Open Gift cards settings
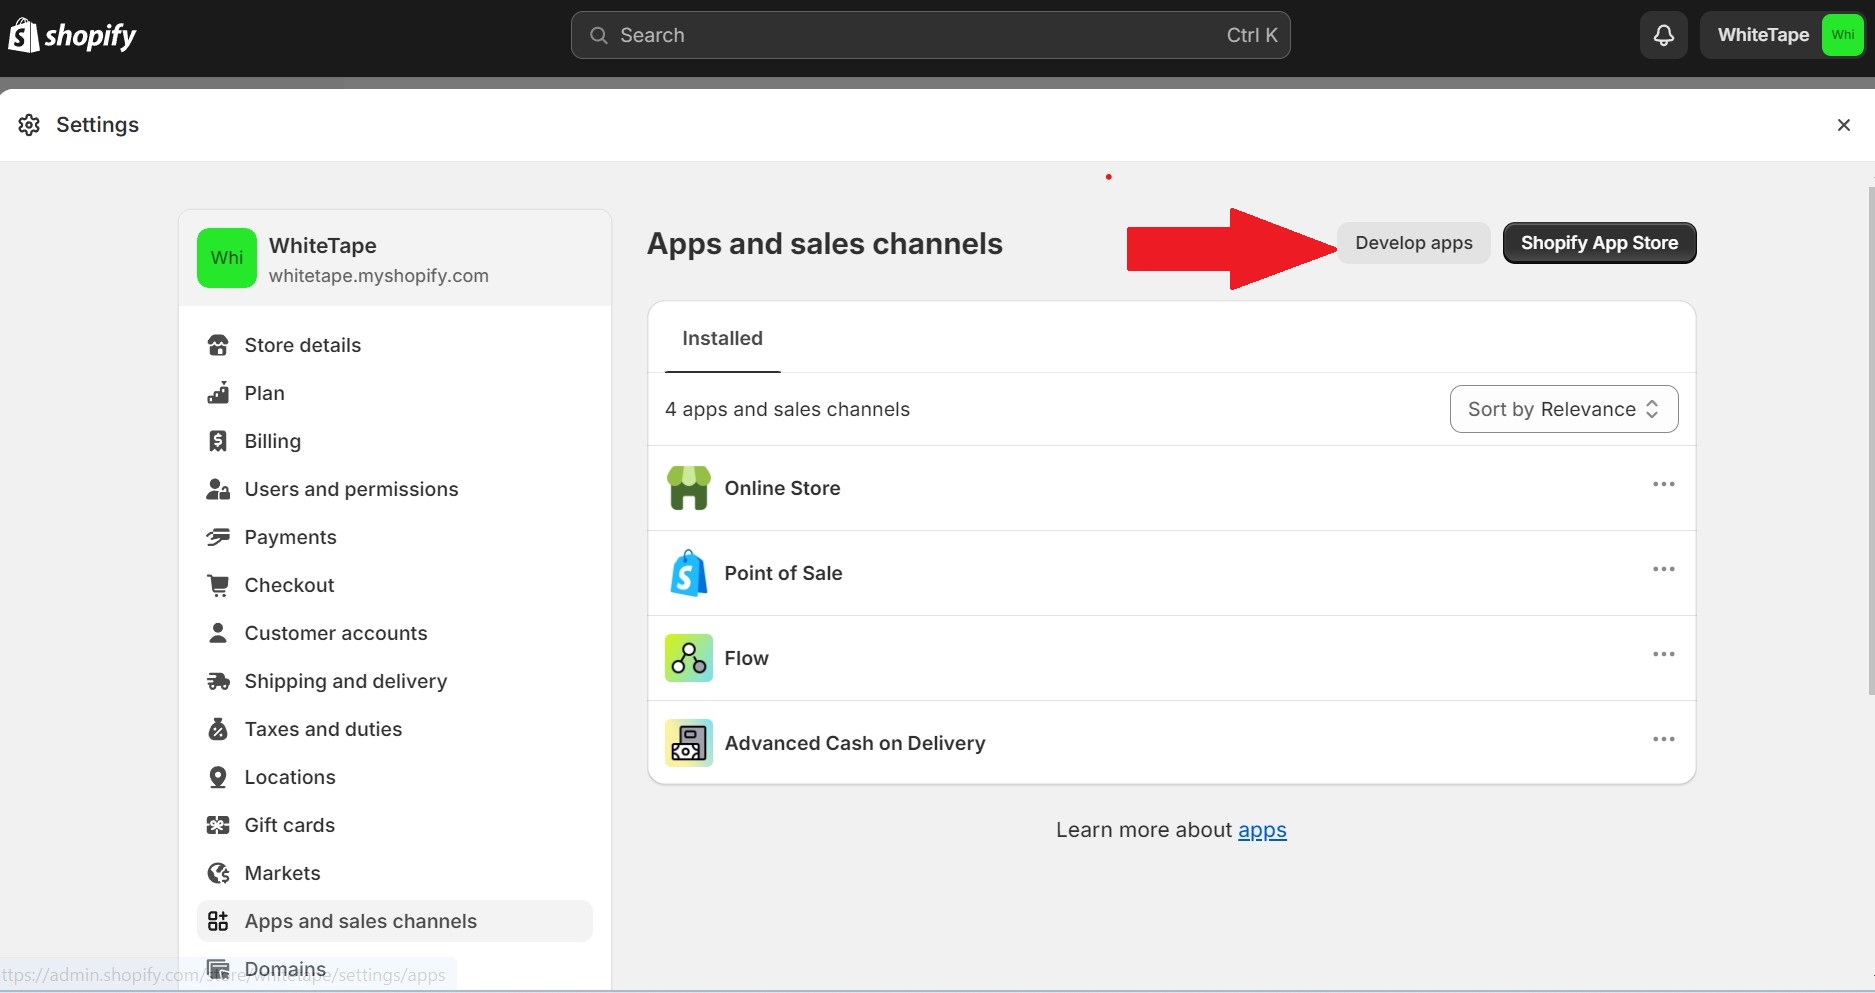This screenshot has width=1875, height=993. pos(394,825)
